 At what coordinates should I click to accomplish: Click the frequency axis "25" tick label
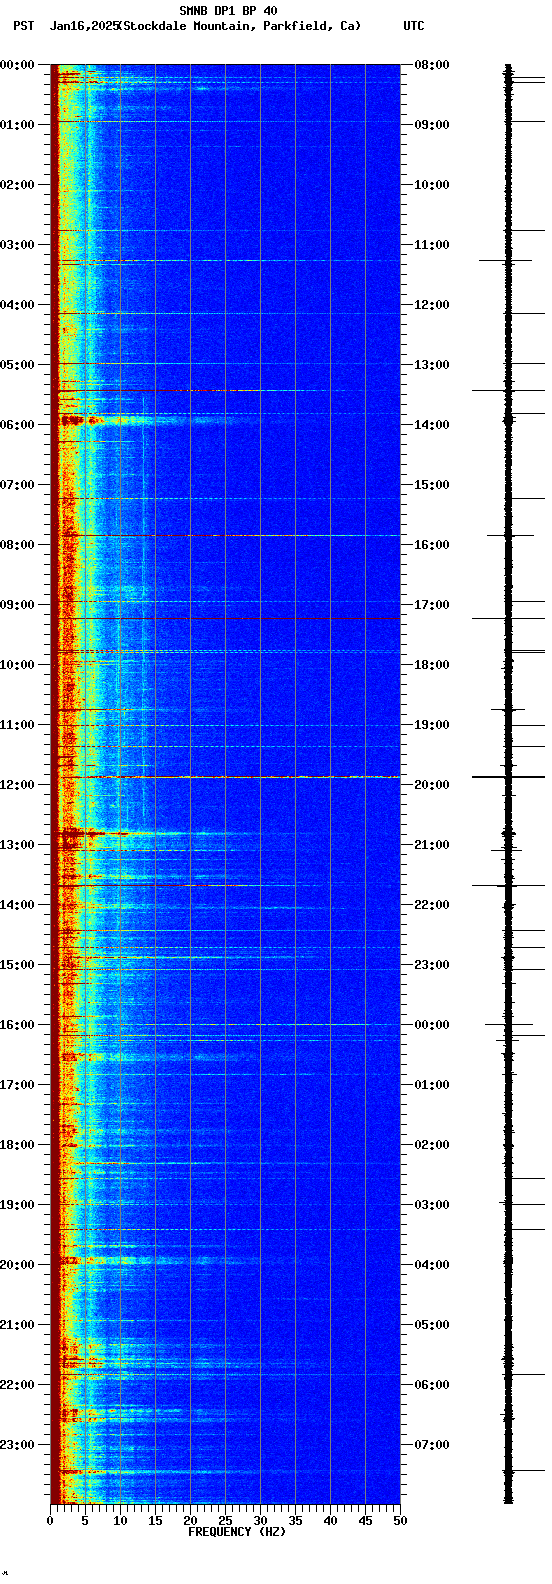click(x=225, y=1521)
